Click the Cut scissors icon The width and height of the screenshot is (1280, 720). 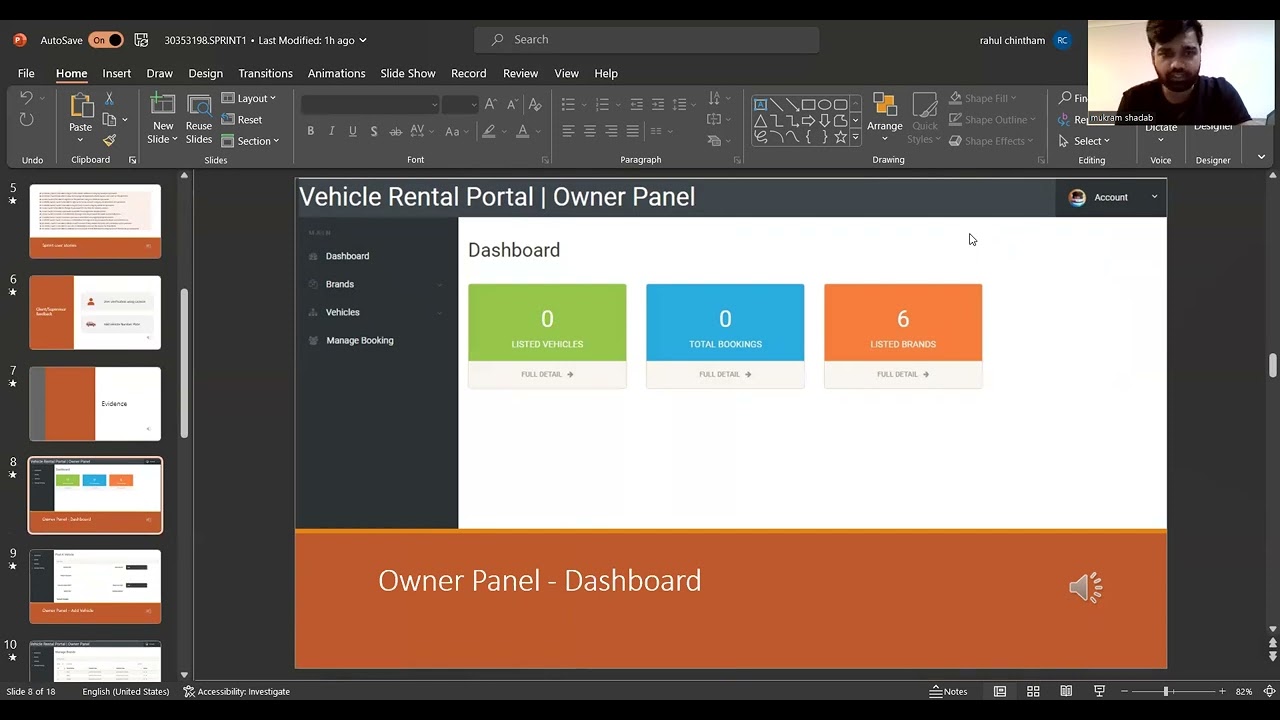pos(109,98)
